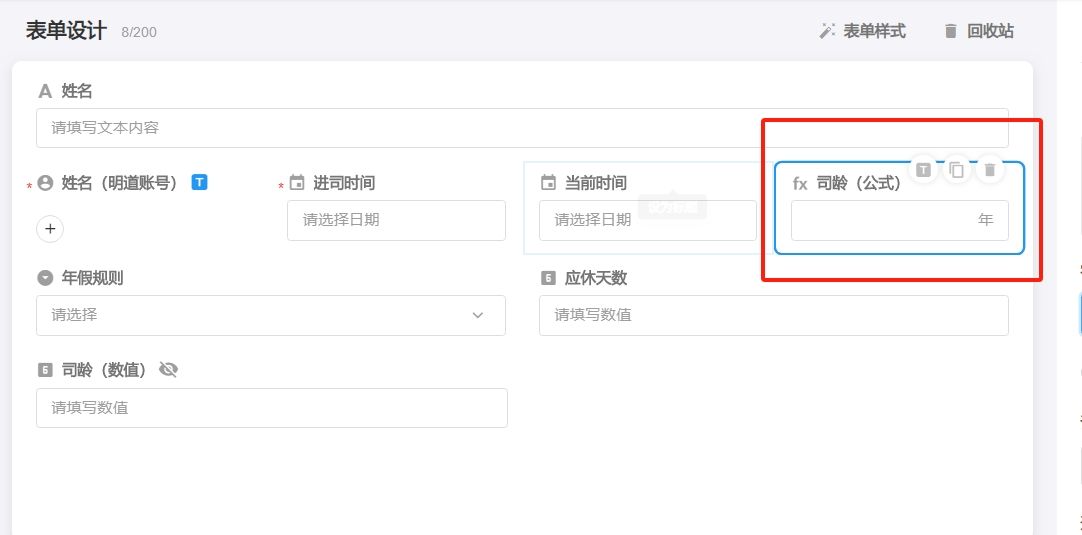Select the 当前时间 field label
Viewport: 1082px width, 535px height.
click(x=596, y=183)
